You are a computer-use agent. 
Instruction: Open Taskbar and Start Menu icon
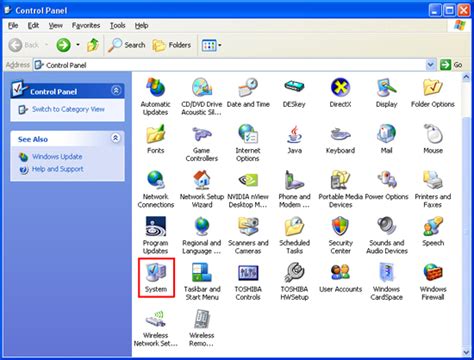point(202,282)
